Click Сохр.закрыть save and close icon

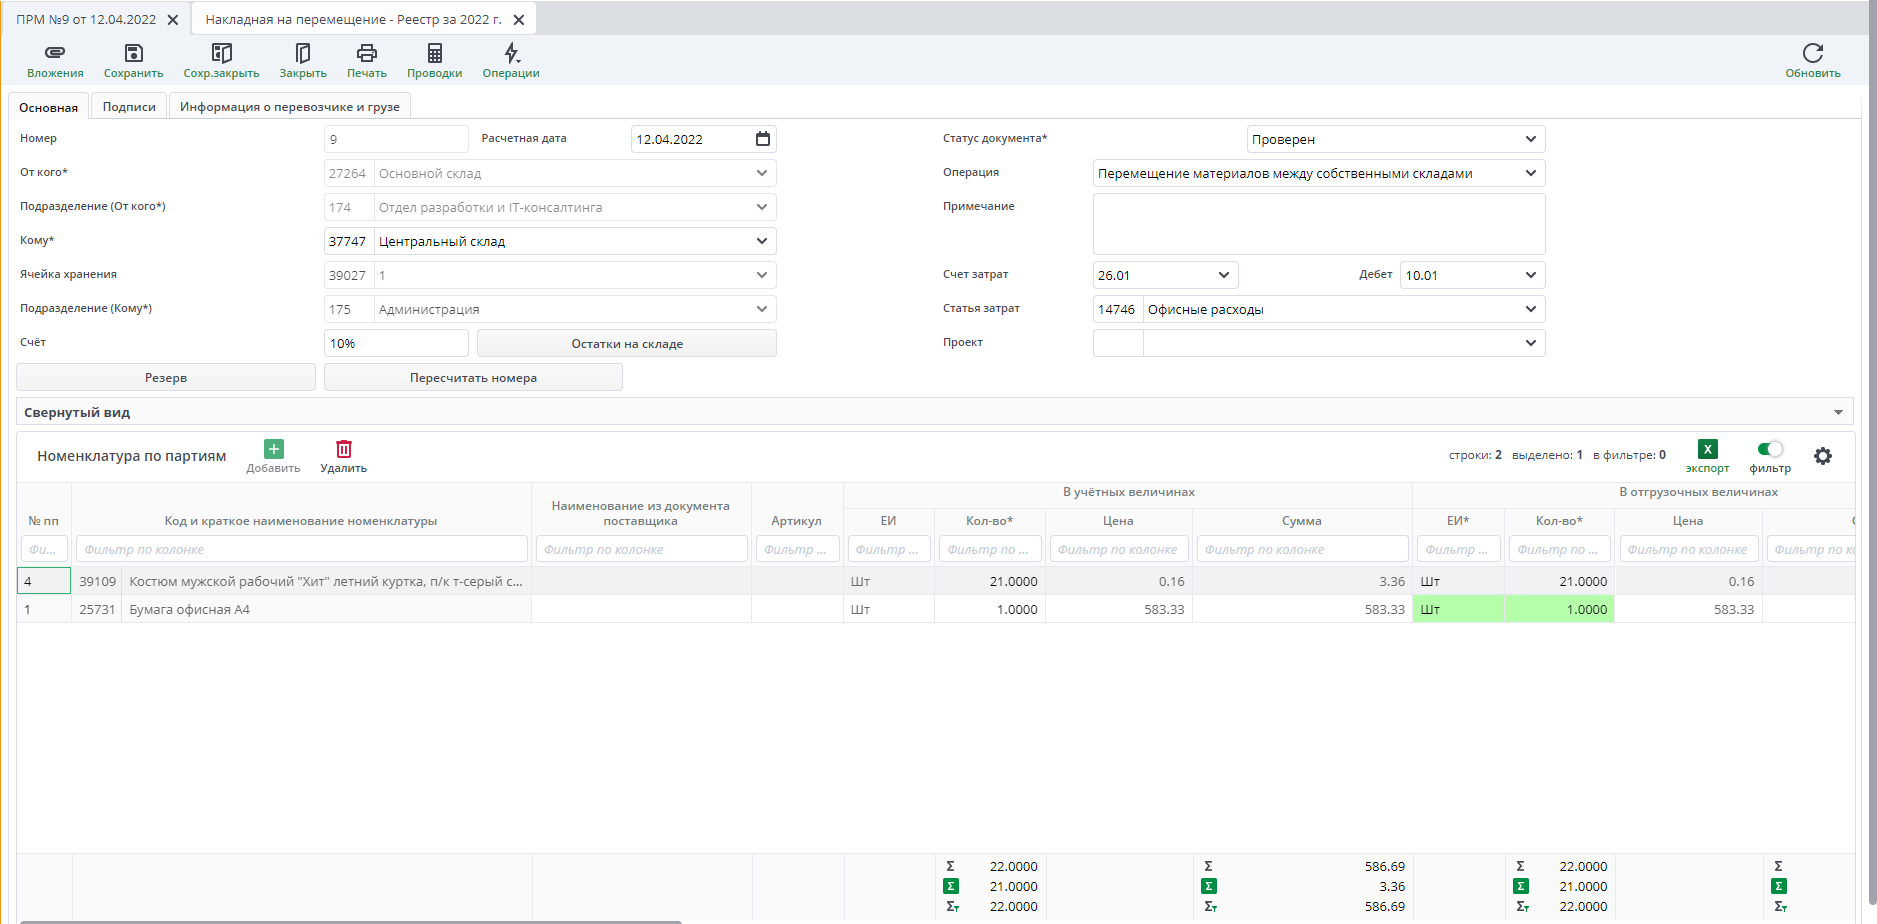click(221, 53)
